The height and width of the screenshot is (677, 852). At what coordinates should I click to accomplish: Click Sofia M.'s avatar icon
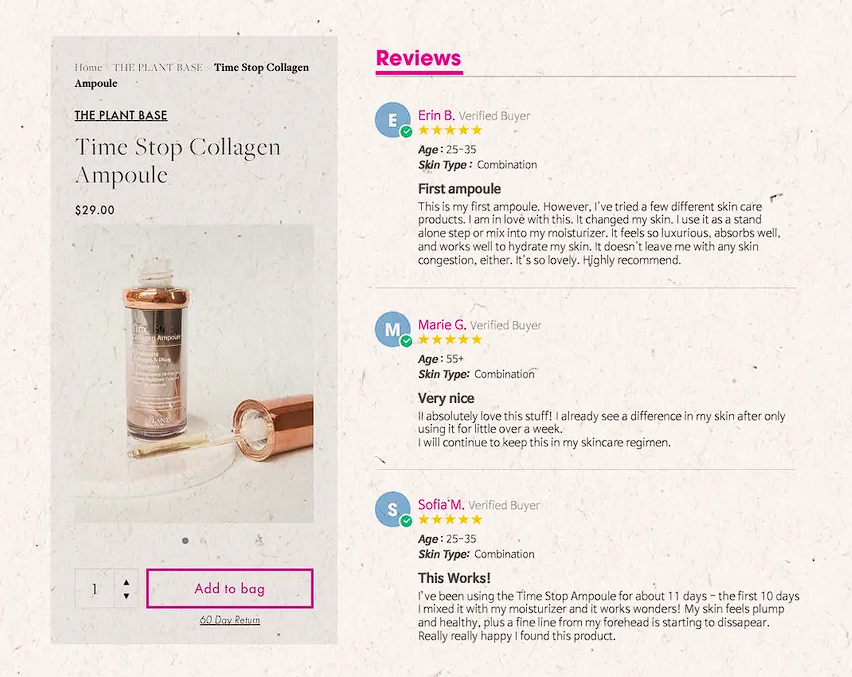pos(391,509)
